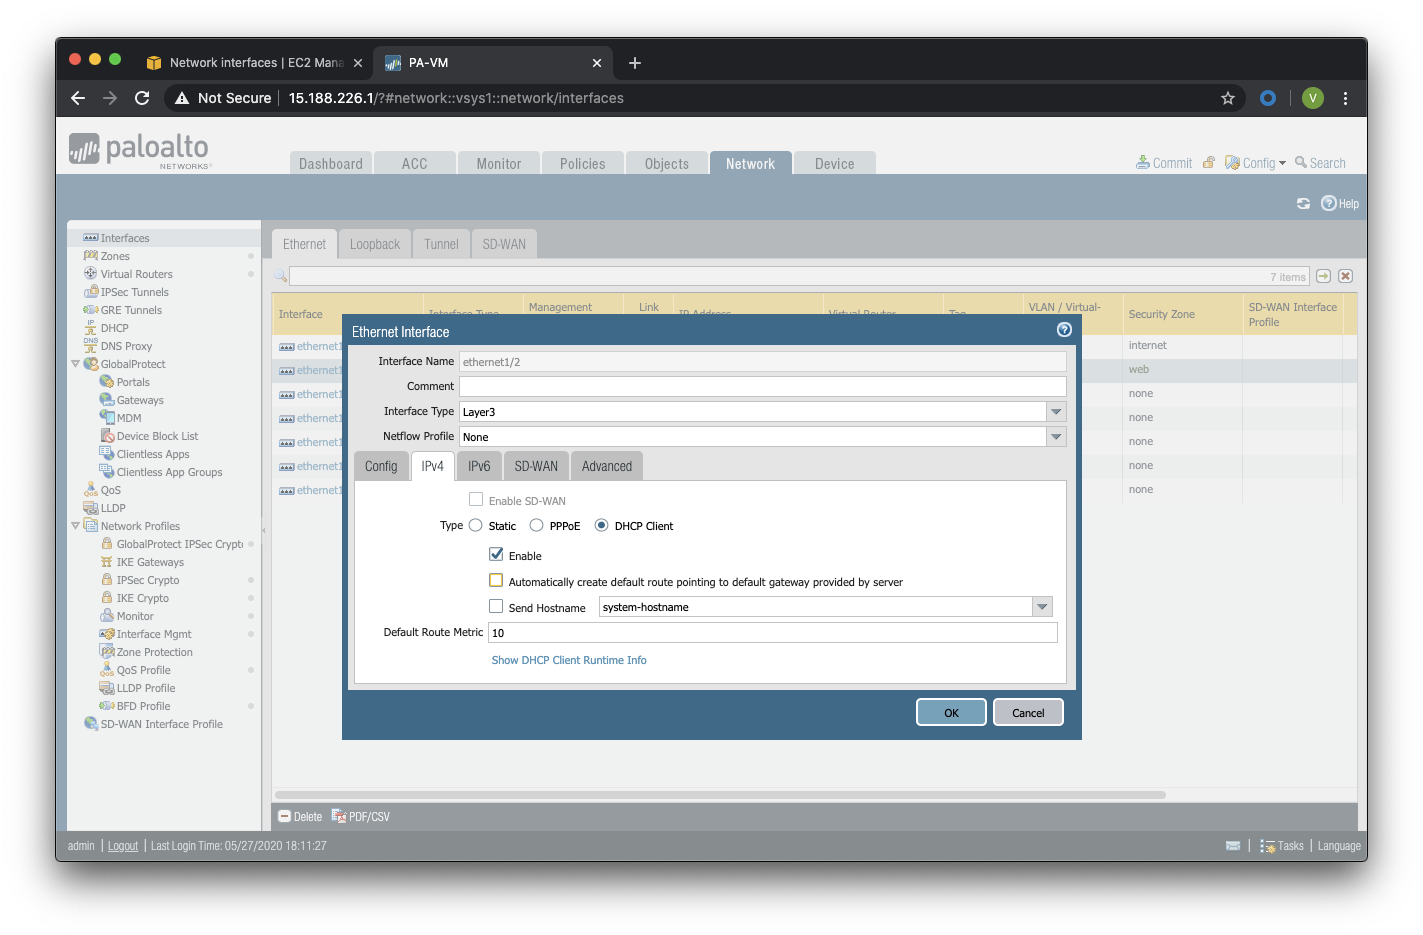
Task: Open the Chrome three-dot menu
Action: (x=1345, y=98)
